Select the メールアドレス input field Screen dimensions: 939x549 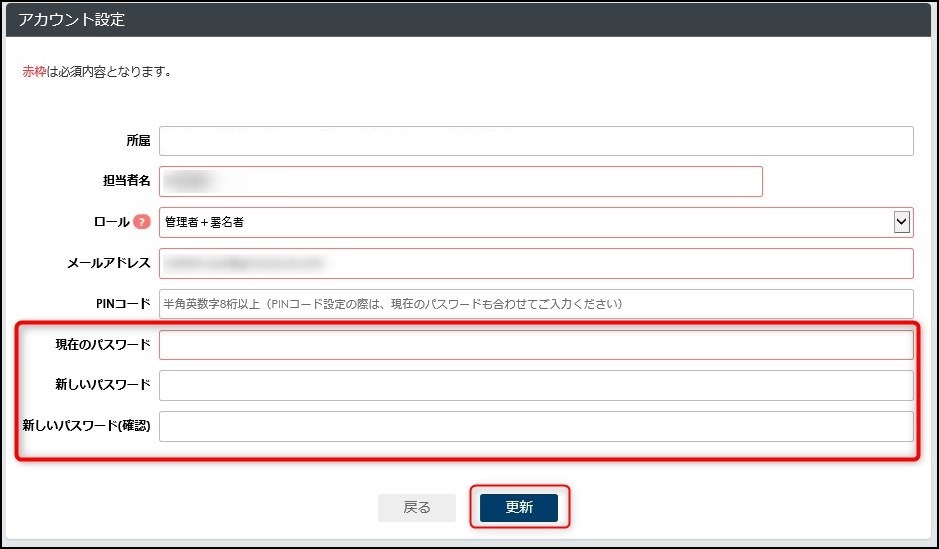tap(536, 263)
